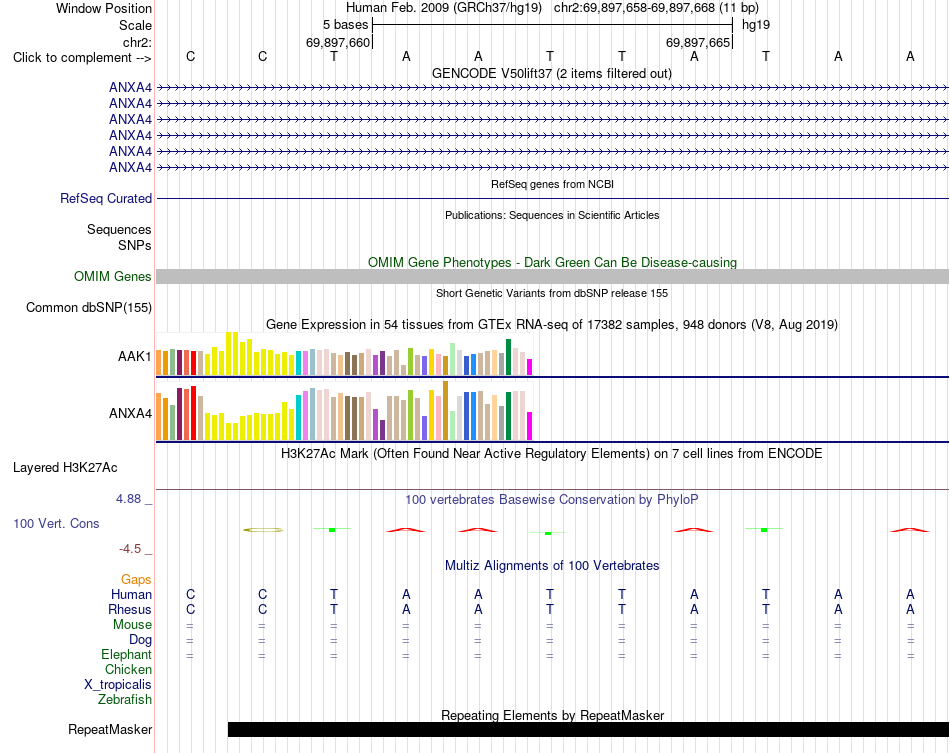Click the Sequences track label

click(119, 230)
